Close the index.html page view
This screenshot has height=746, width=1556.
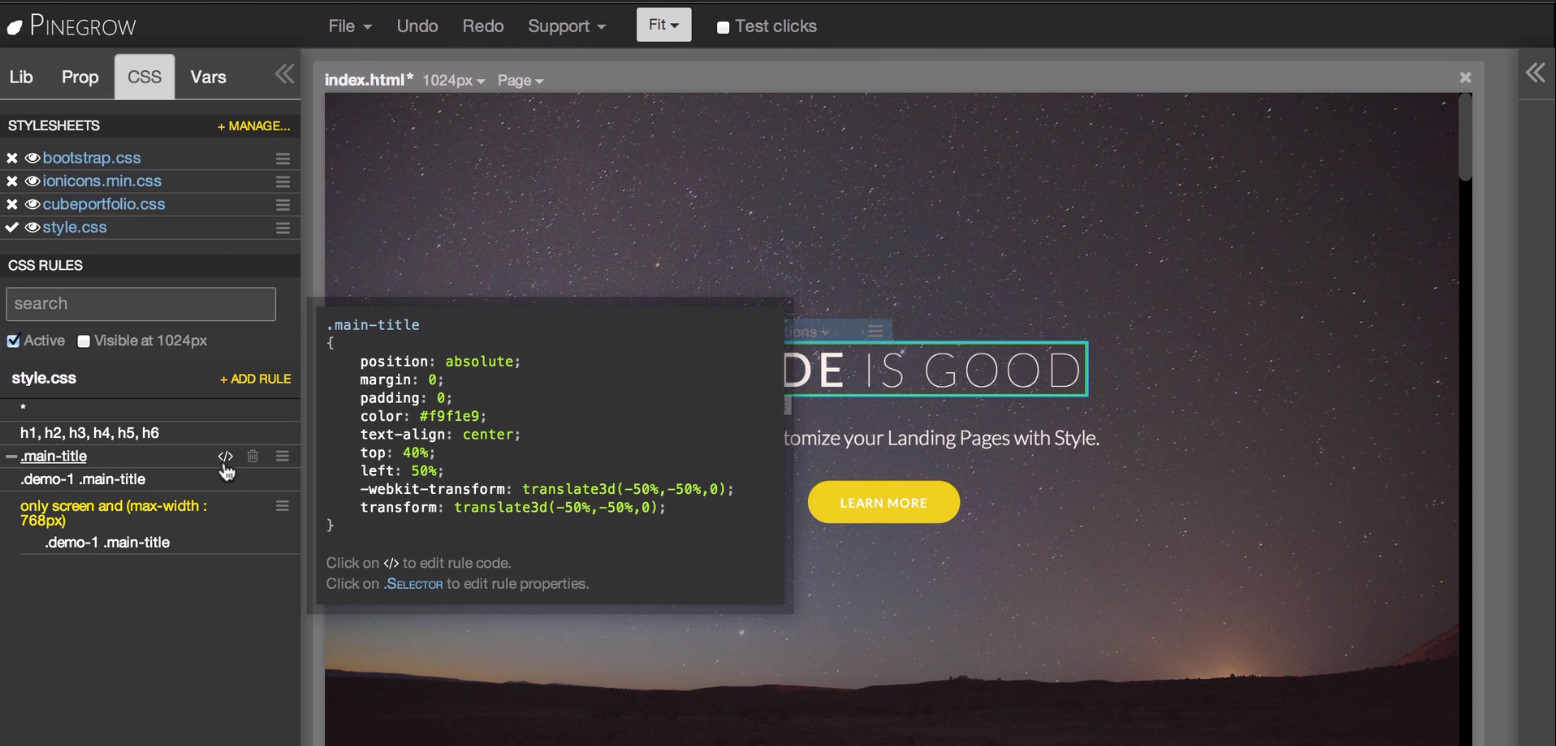[x=1465, y=78]
